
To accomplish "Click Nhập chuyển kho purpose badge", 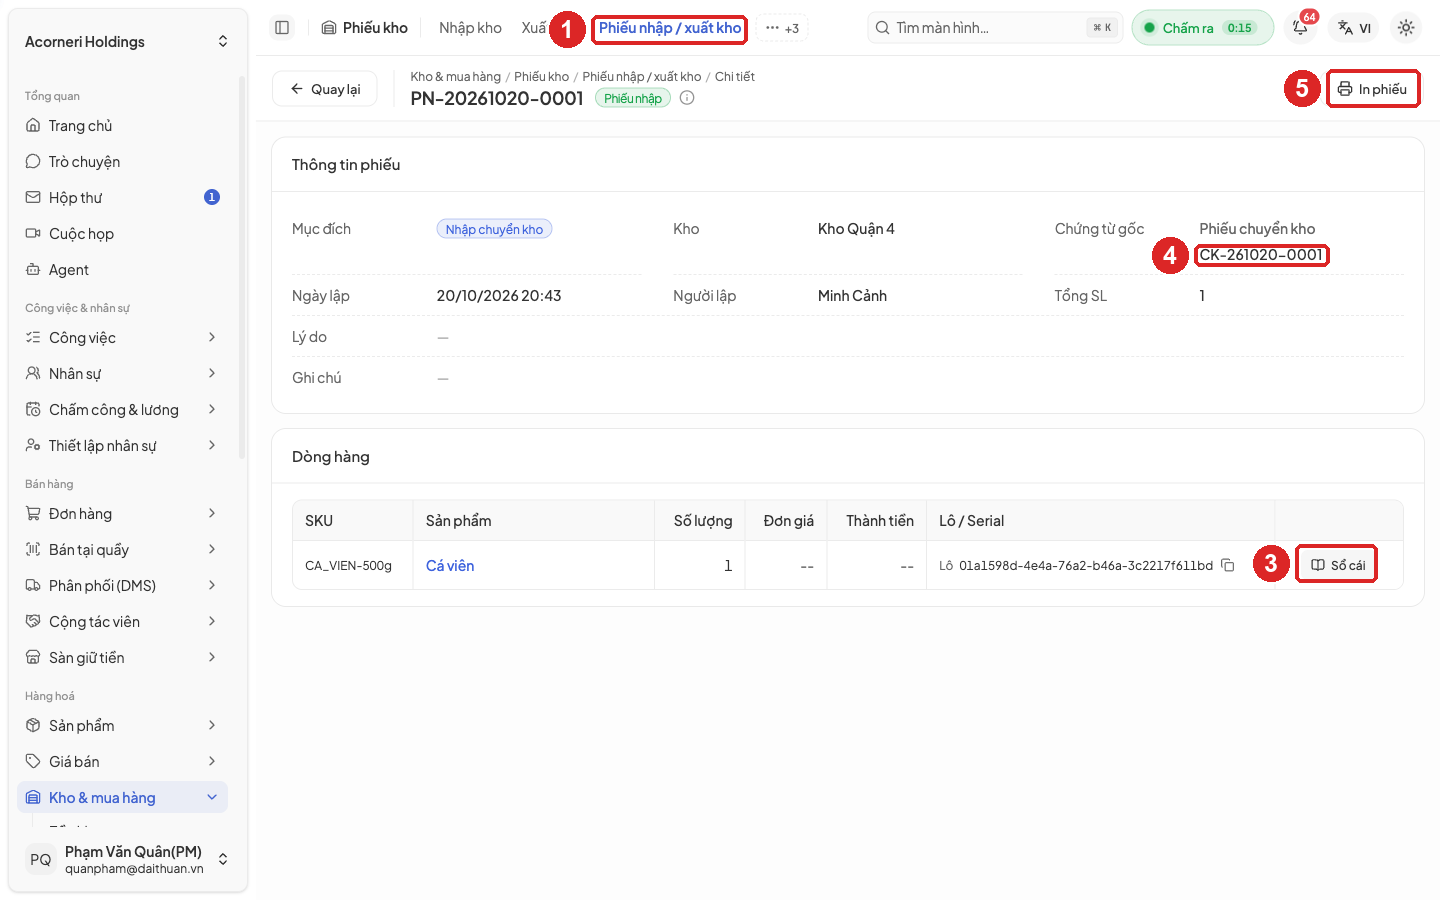I will 494,229.
